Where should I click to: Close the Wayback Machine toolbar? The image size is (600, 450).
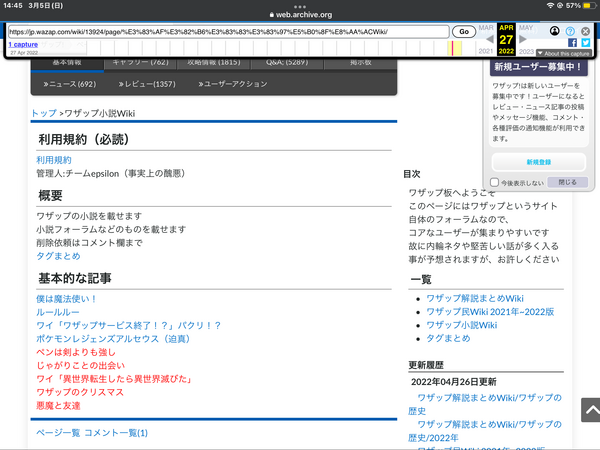(x=586, y=31)
